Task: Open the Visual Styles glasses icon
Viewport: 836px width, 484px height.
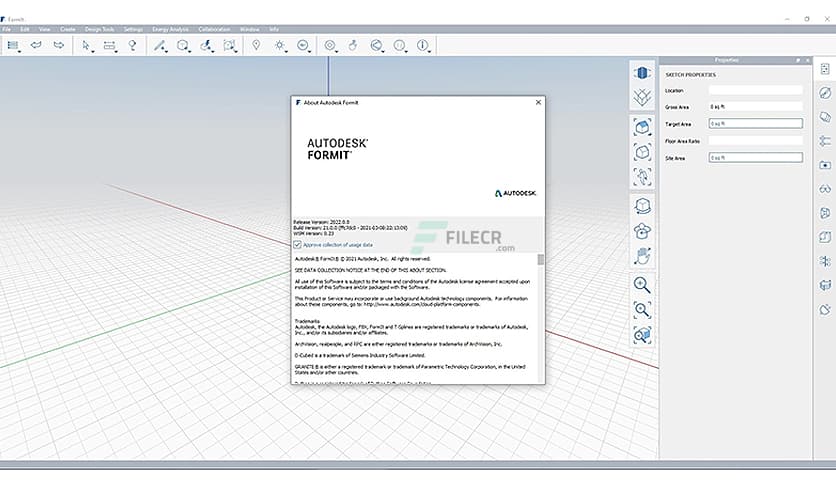Action: tap(825, 189)
